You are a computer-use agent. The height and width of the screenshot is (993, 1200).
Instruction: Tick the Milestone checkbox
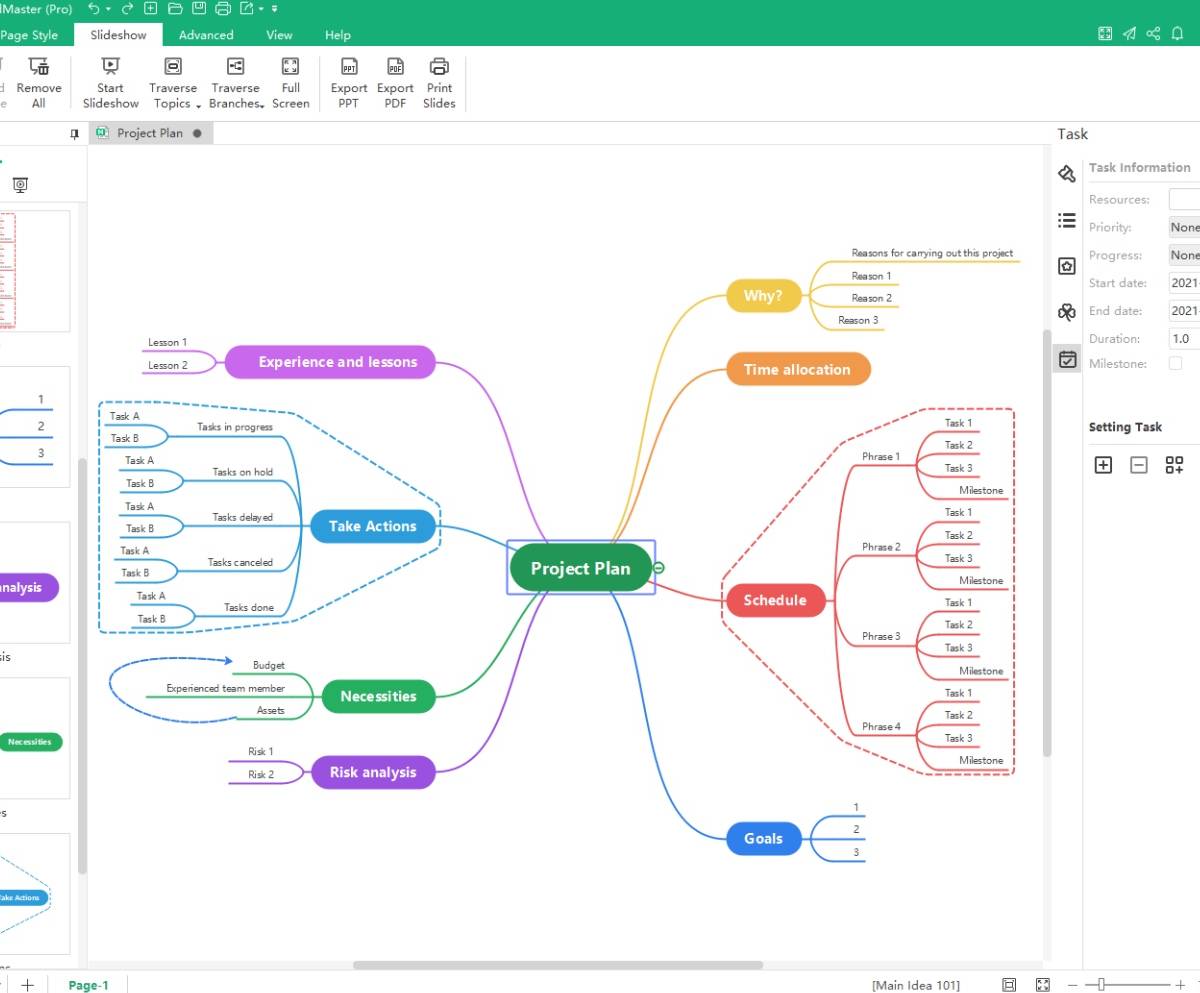(1176, 364)
